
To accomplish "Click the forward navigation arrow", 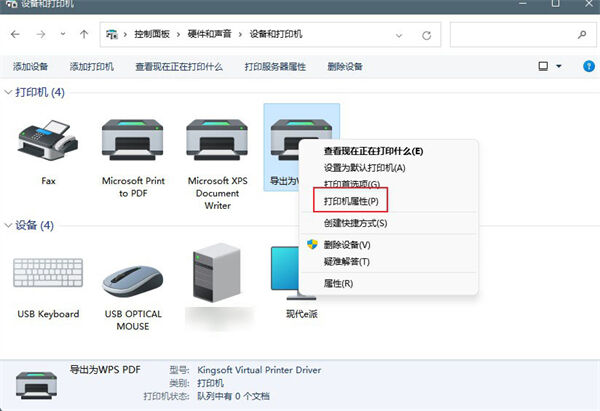I will 41,34.
